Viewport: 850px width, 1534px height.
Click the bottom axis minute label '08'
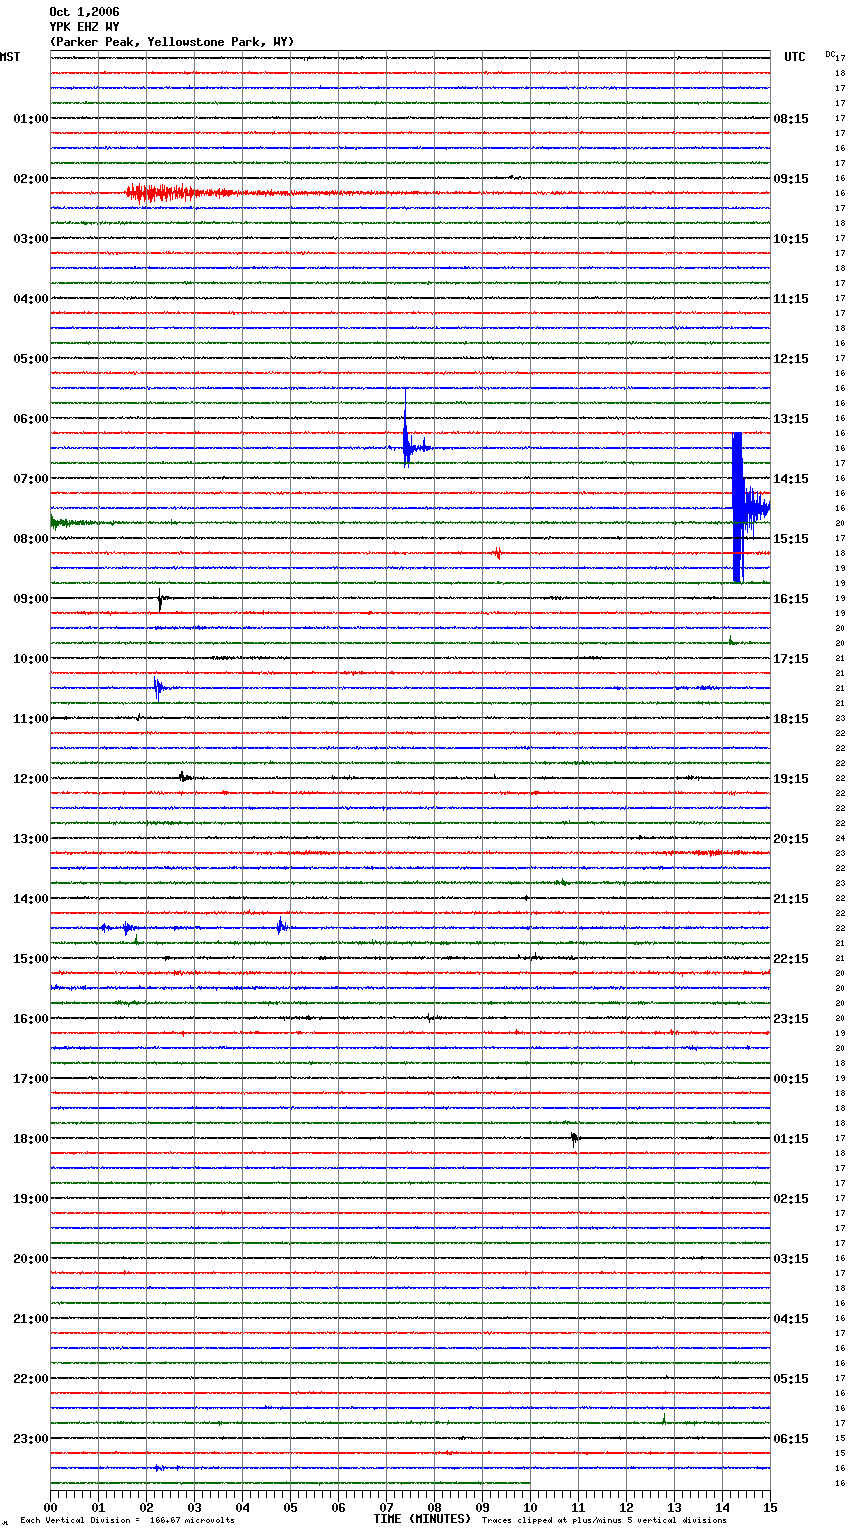(434, 1507)
